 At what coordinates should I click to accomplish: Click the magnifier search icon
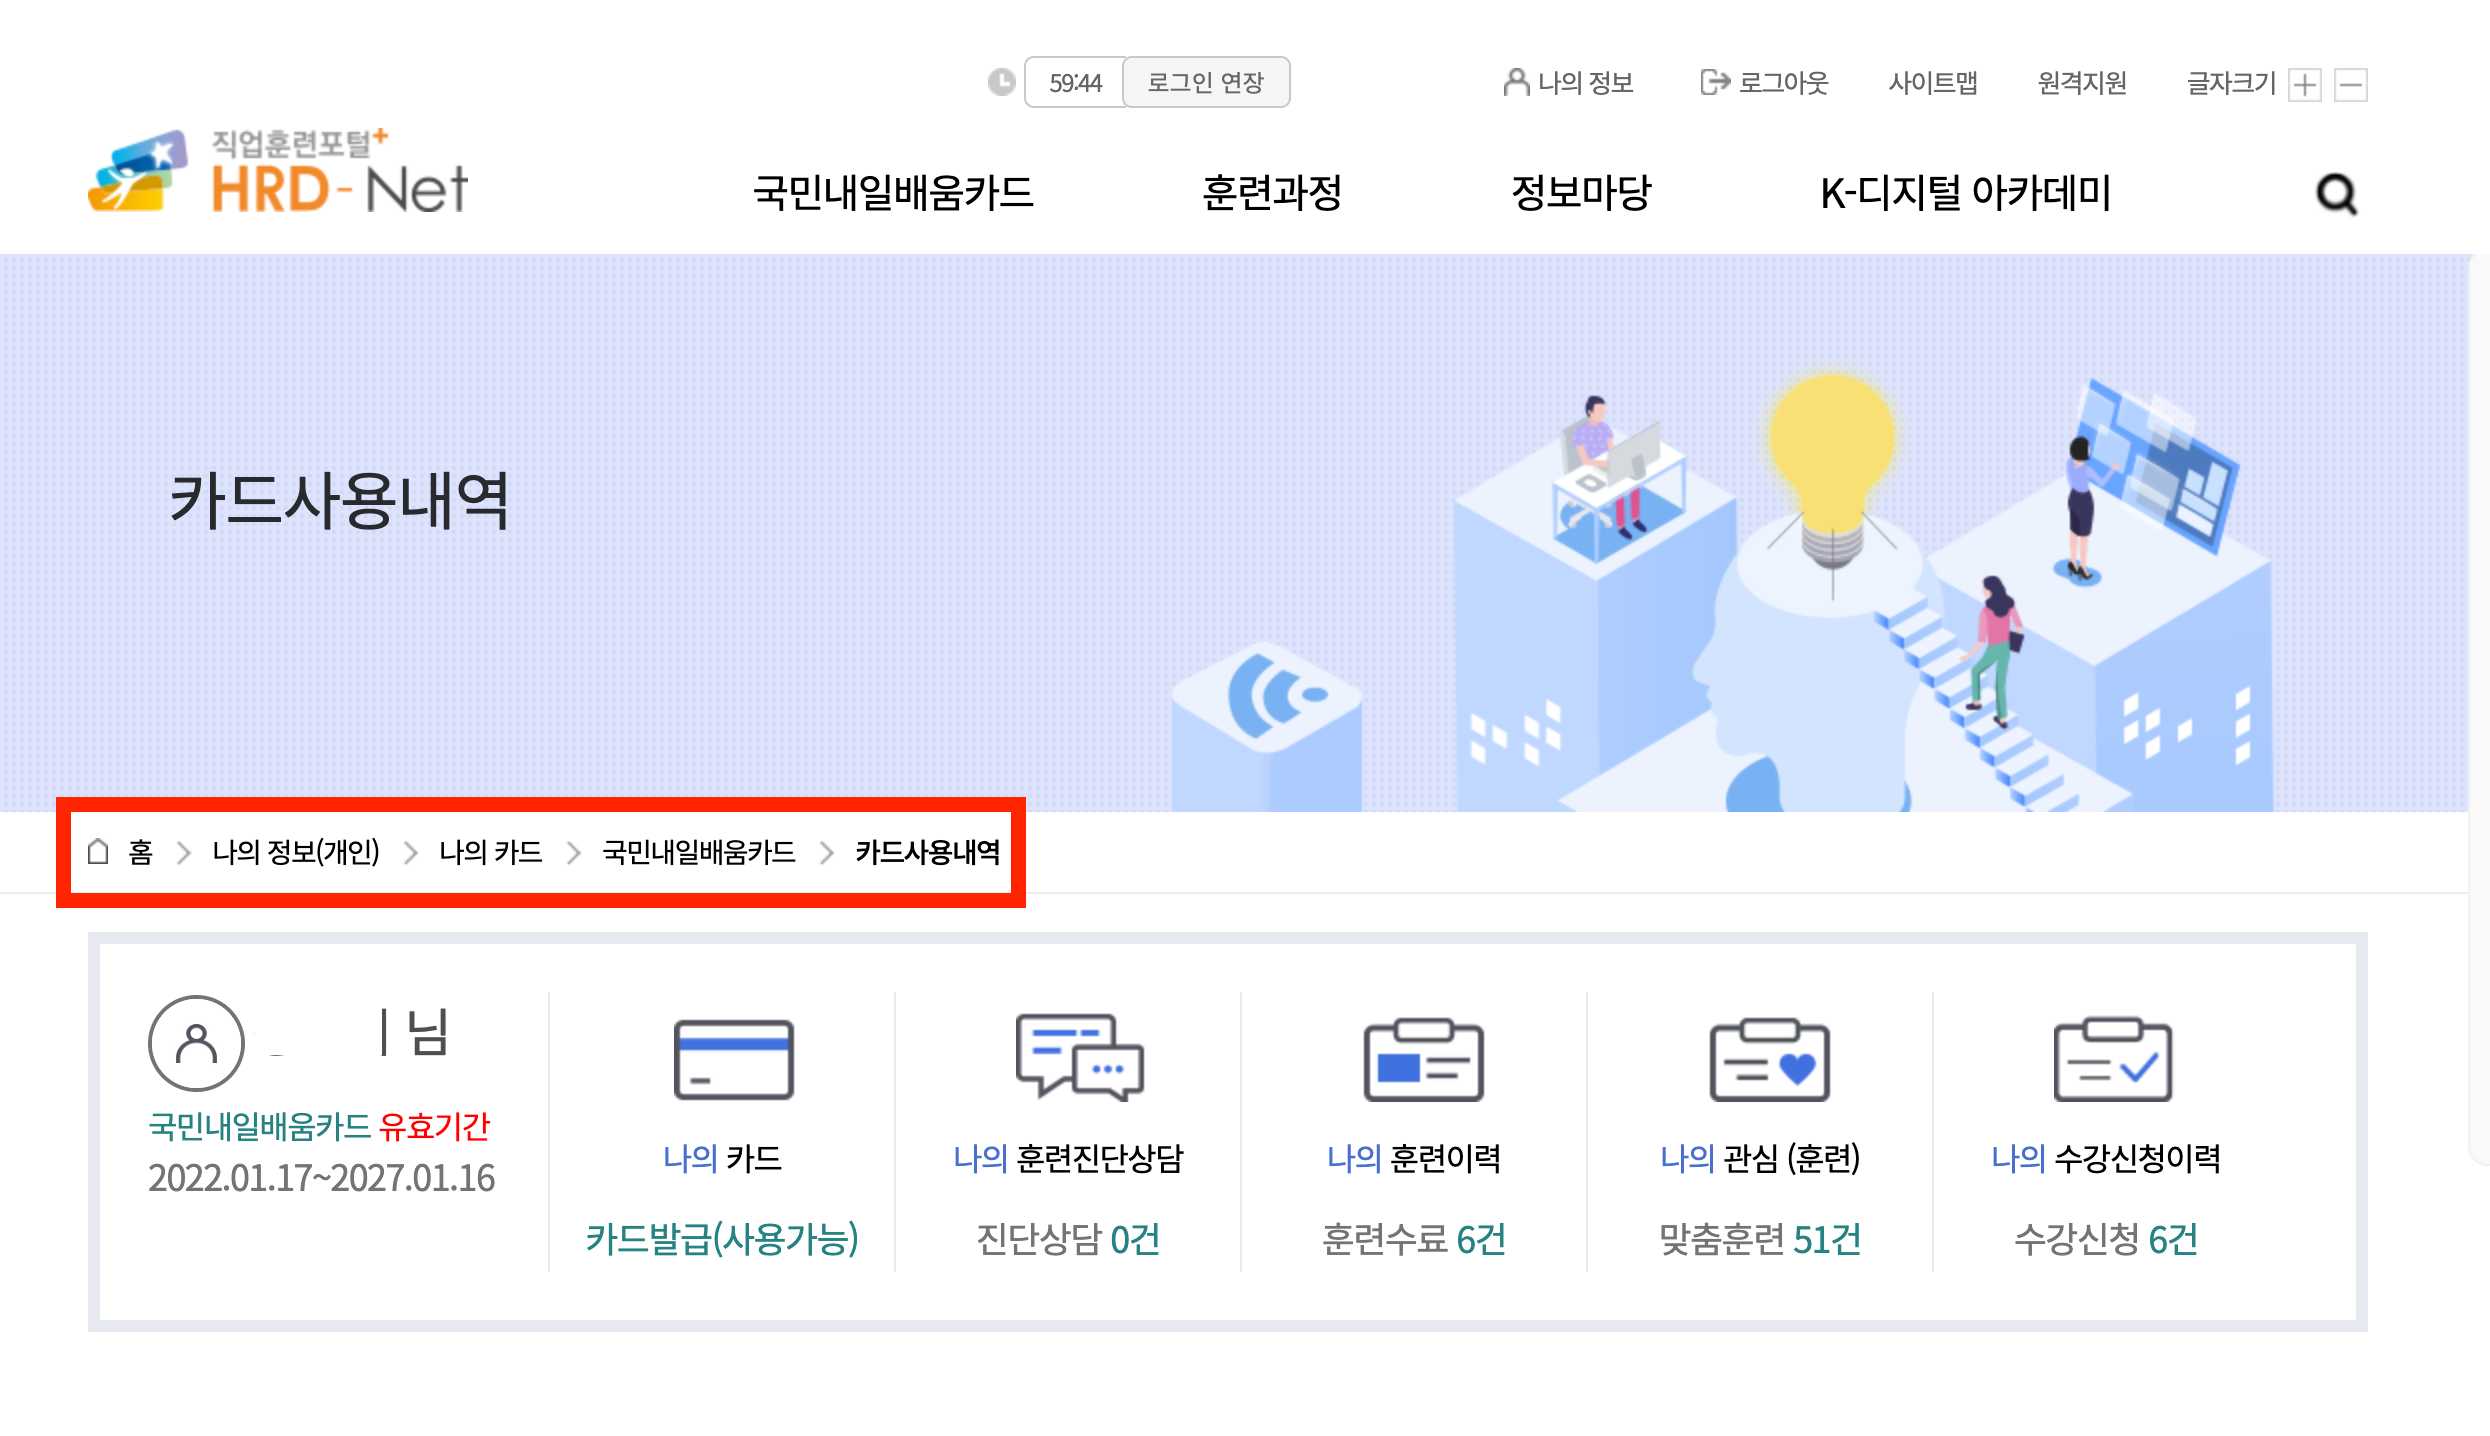pos(2336,194)
